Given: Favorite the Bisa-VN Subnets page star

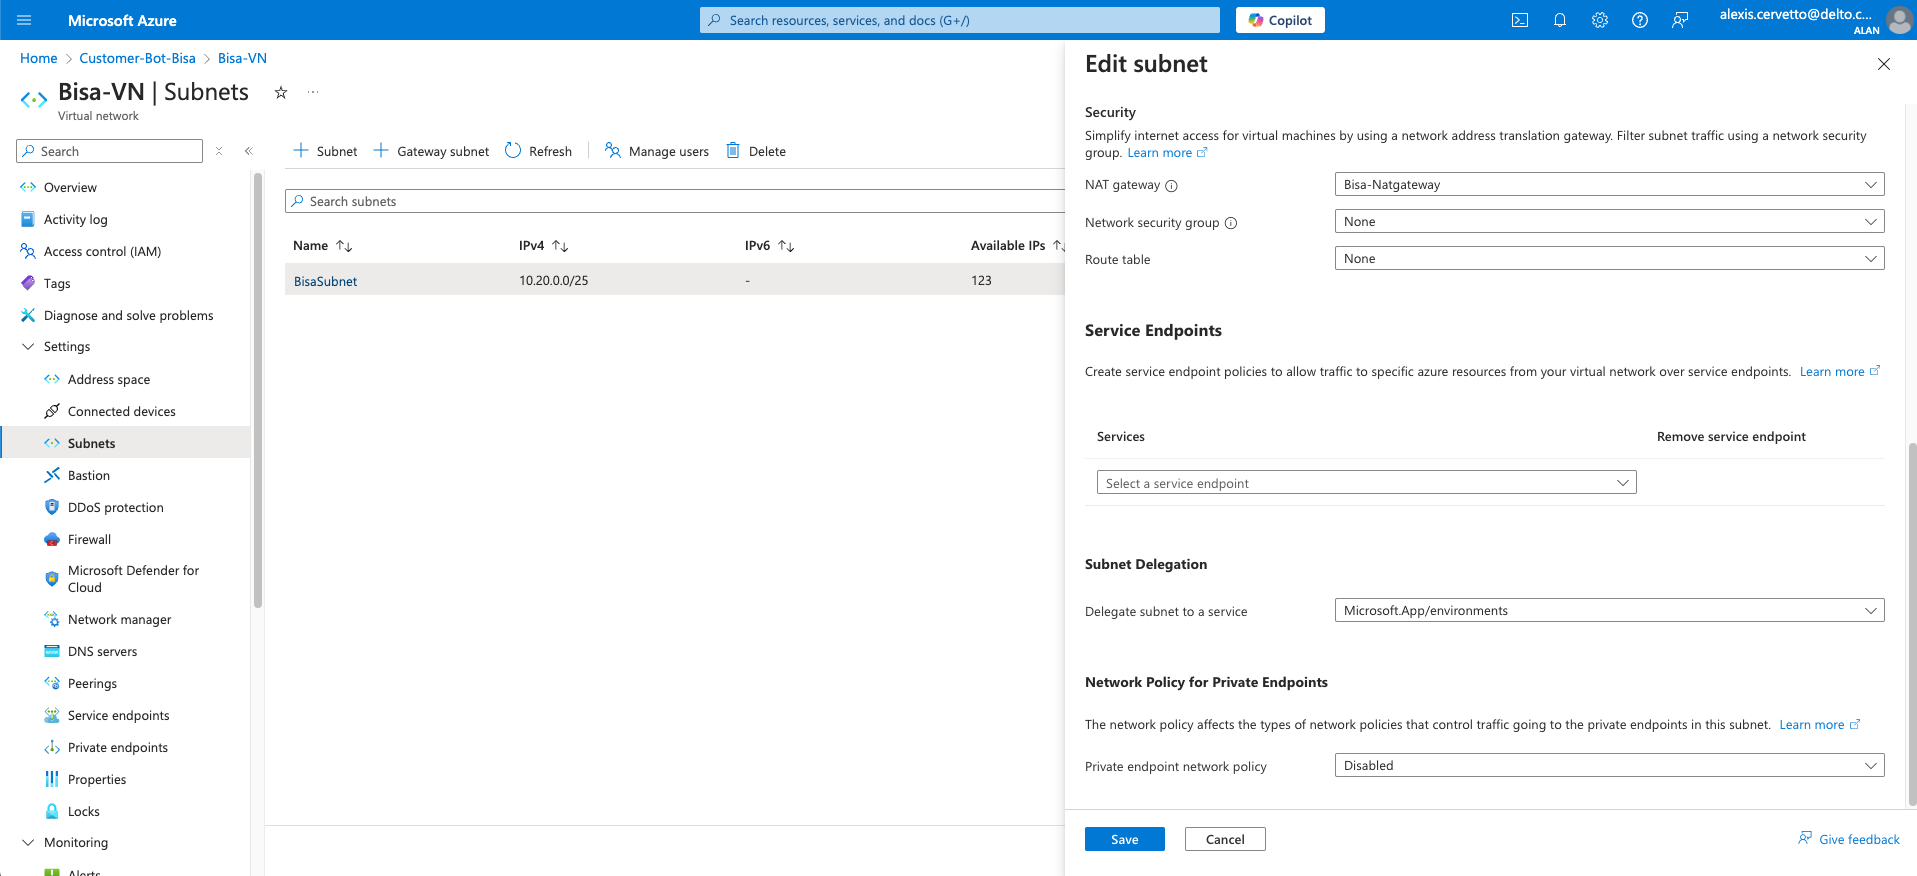Looking at the screenshot, I should click(x=281, y=92).
